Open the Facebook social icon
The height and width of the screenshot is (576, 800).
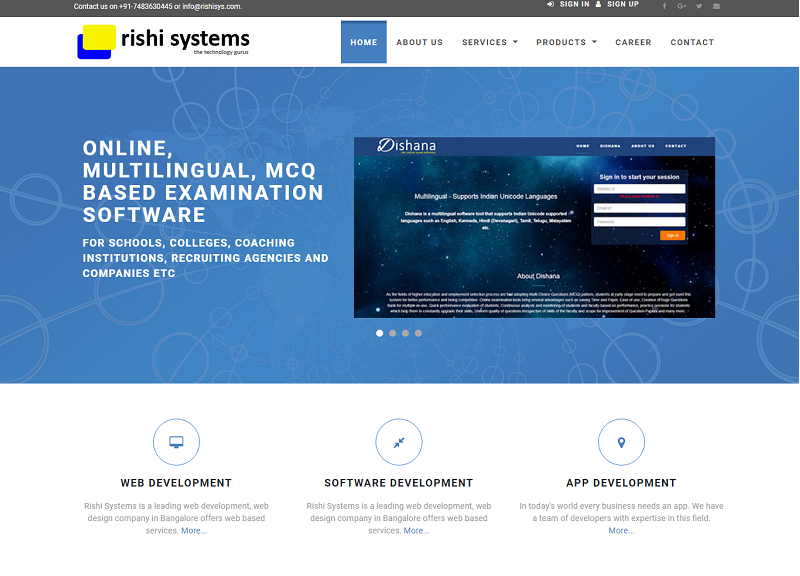pyautogui.click(x=664, y=6)
